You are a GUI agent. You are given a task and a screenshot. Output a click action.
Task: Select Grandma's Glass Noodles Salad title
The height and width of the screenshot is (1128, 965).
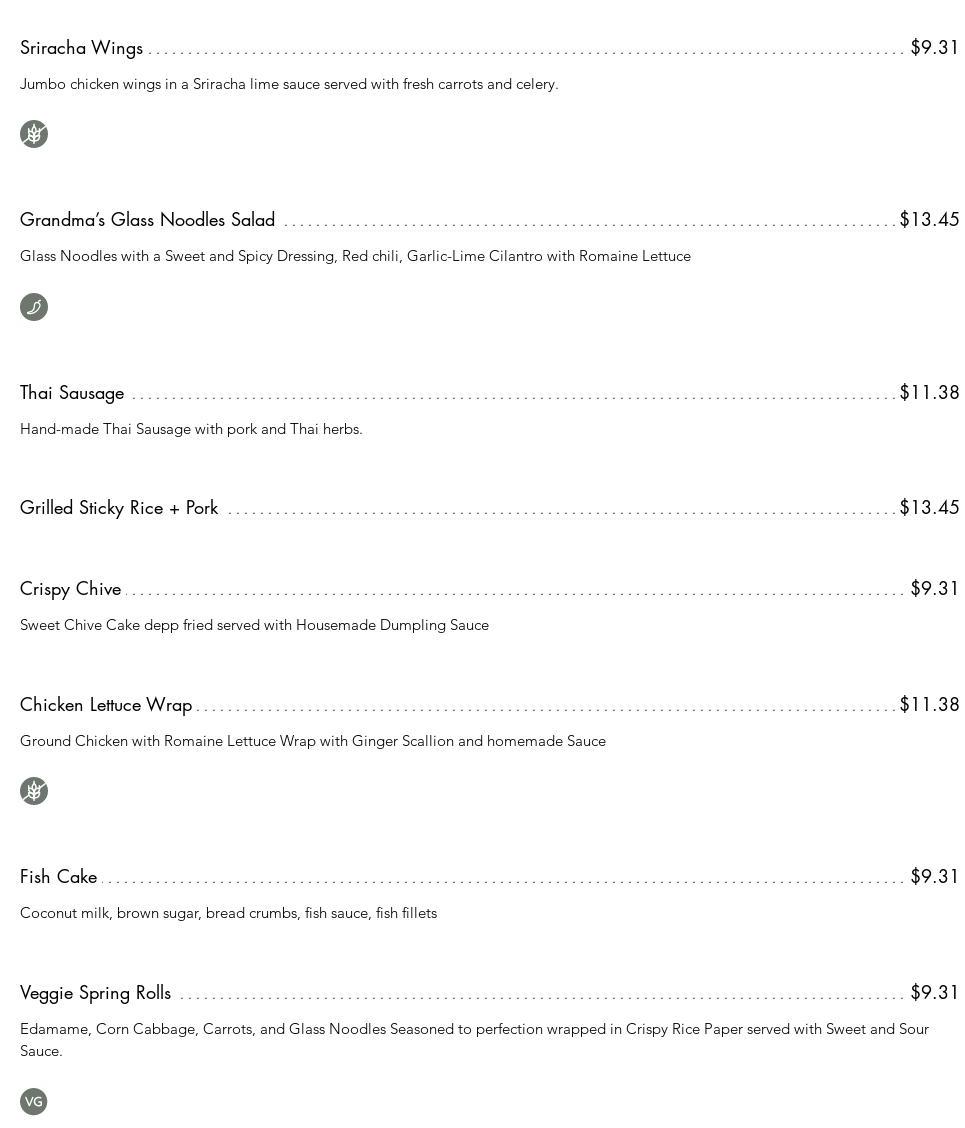coord(147,220)
